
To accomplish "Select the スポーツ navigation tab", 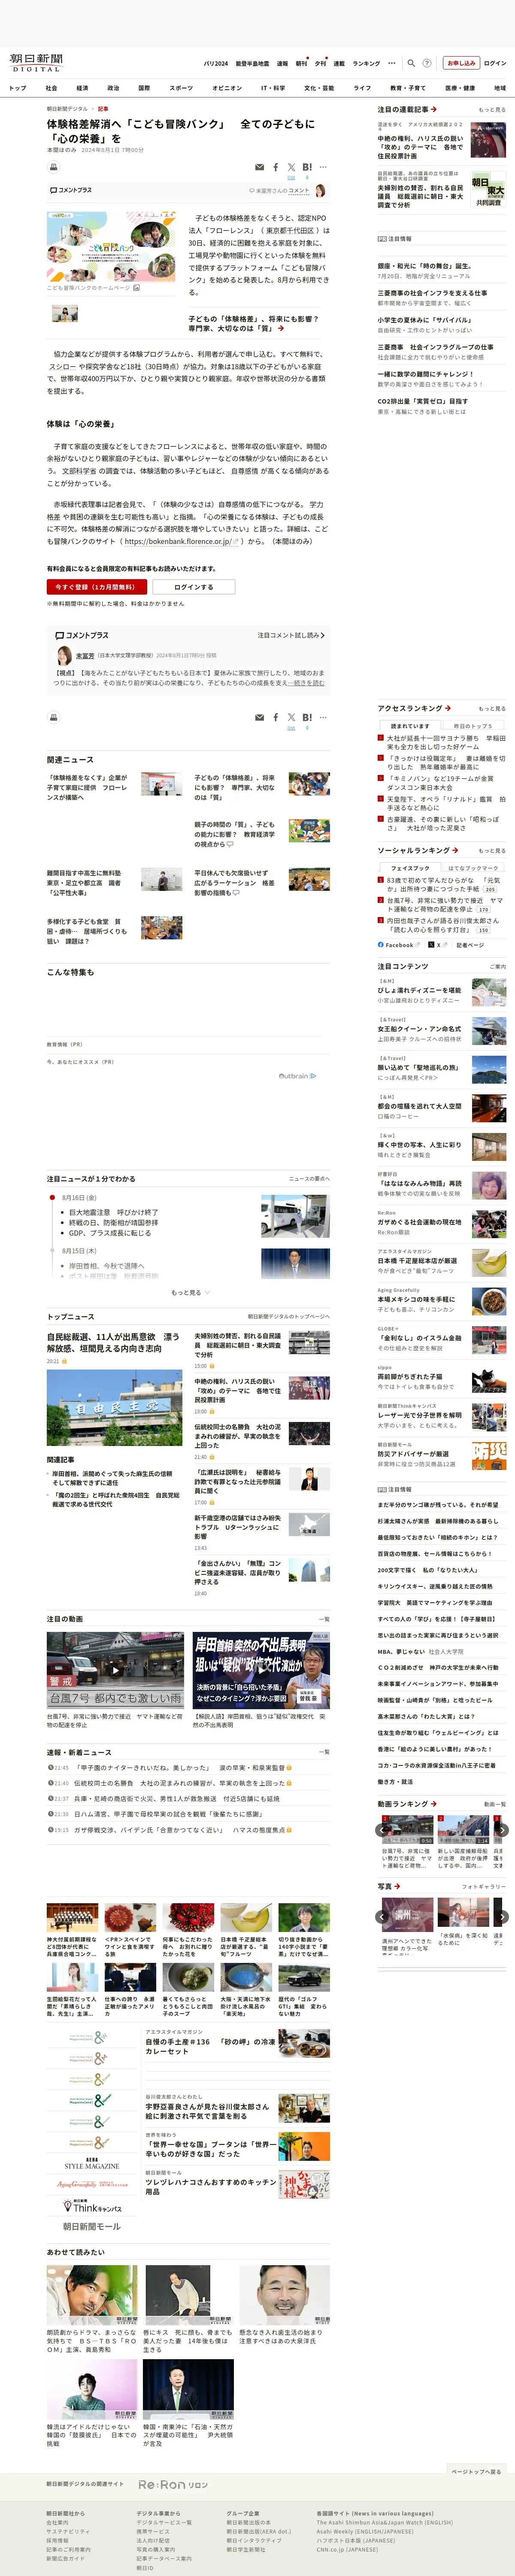I will [x=181, y=88].
